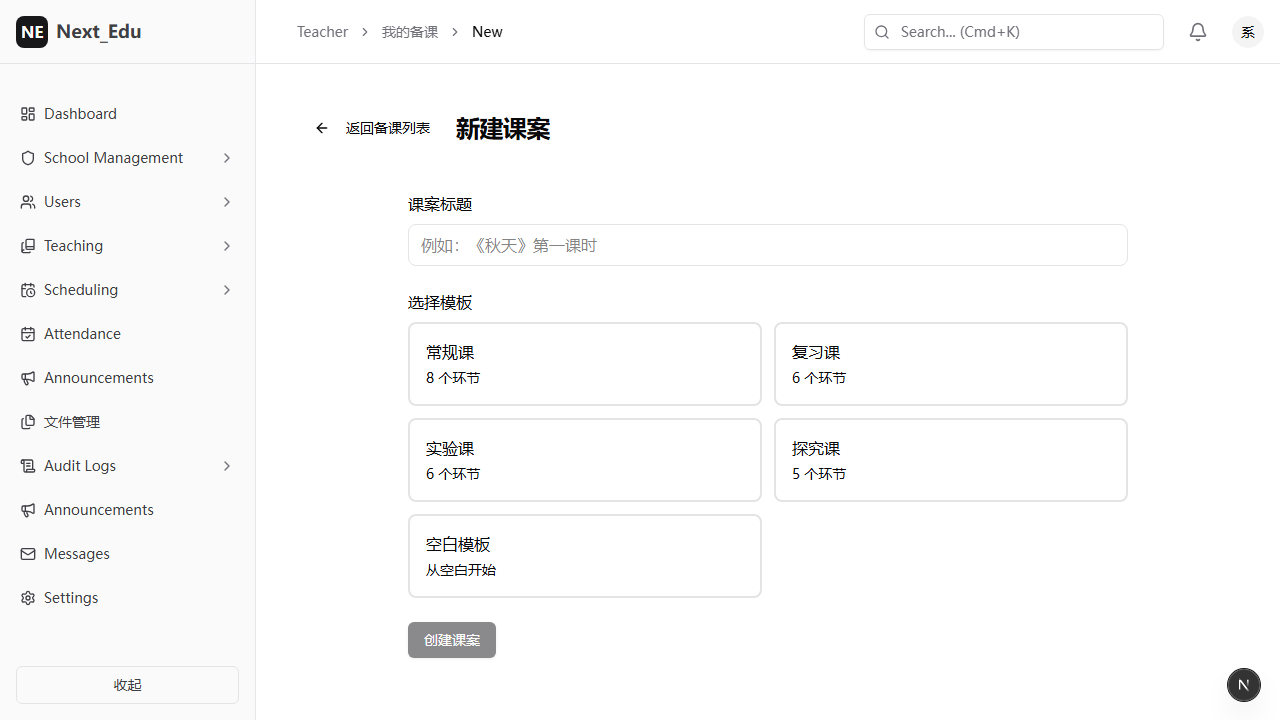Expand School Management chevron

(x=227, y=158)
